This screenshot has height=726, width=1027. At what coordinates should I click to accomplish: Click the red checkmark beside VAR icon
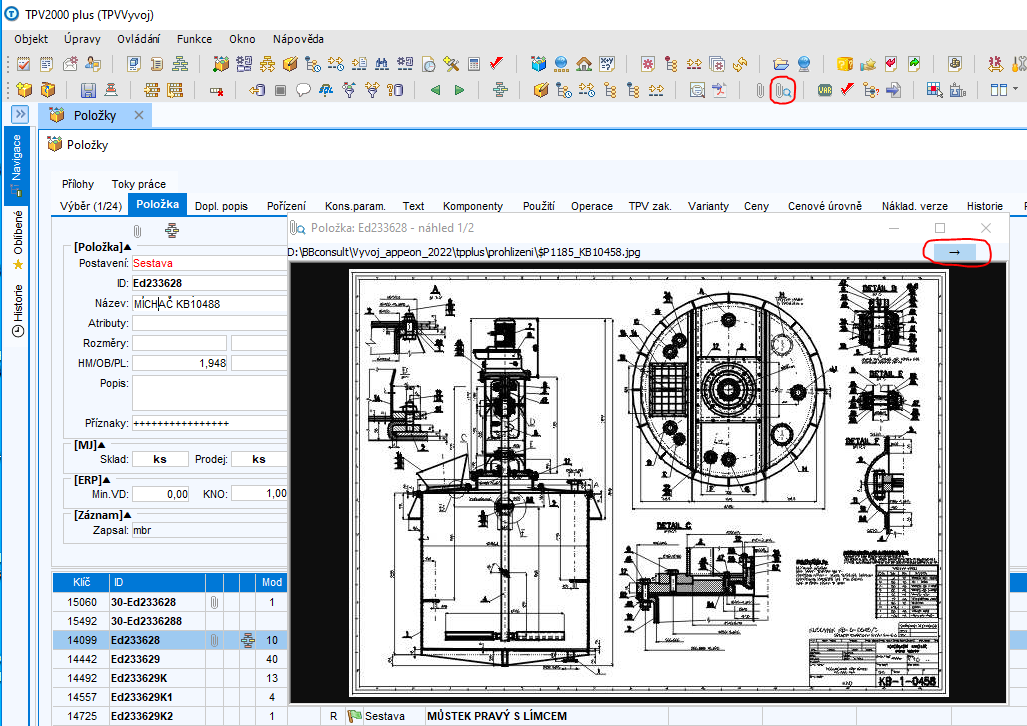coord(848,90)
